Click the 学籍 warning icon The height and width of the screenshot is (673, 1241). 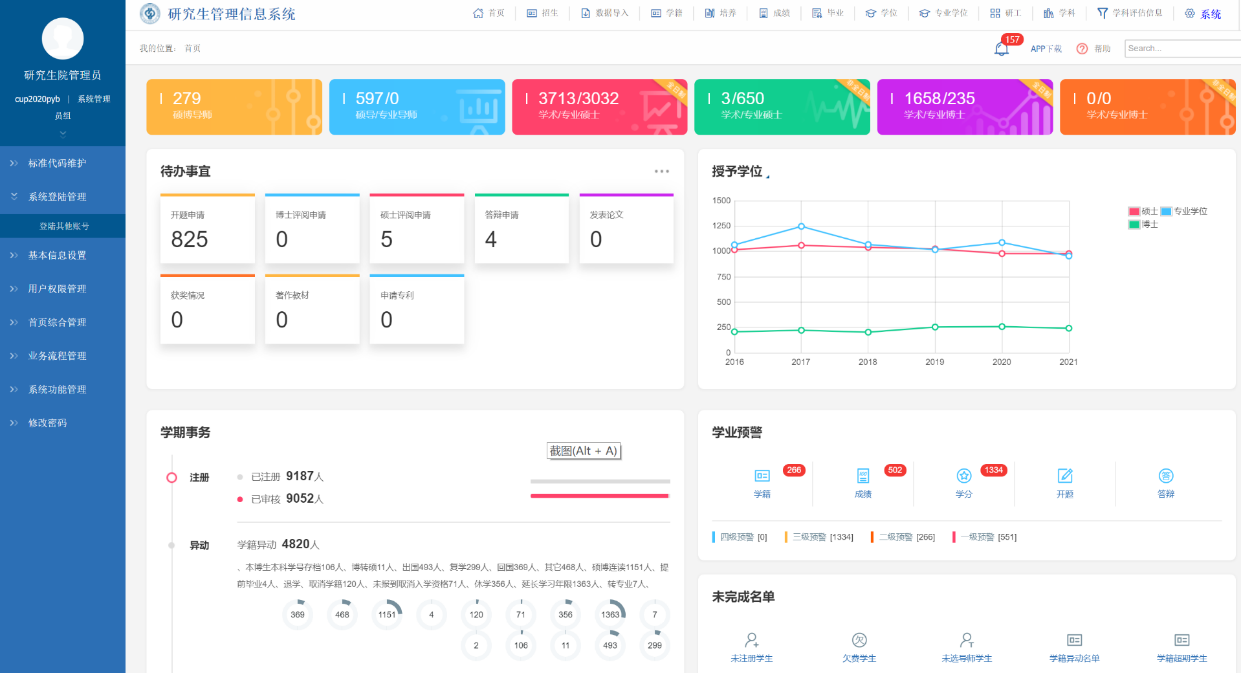click(x=762, y=476)
